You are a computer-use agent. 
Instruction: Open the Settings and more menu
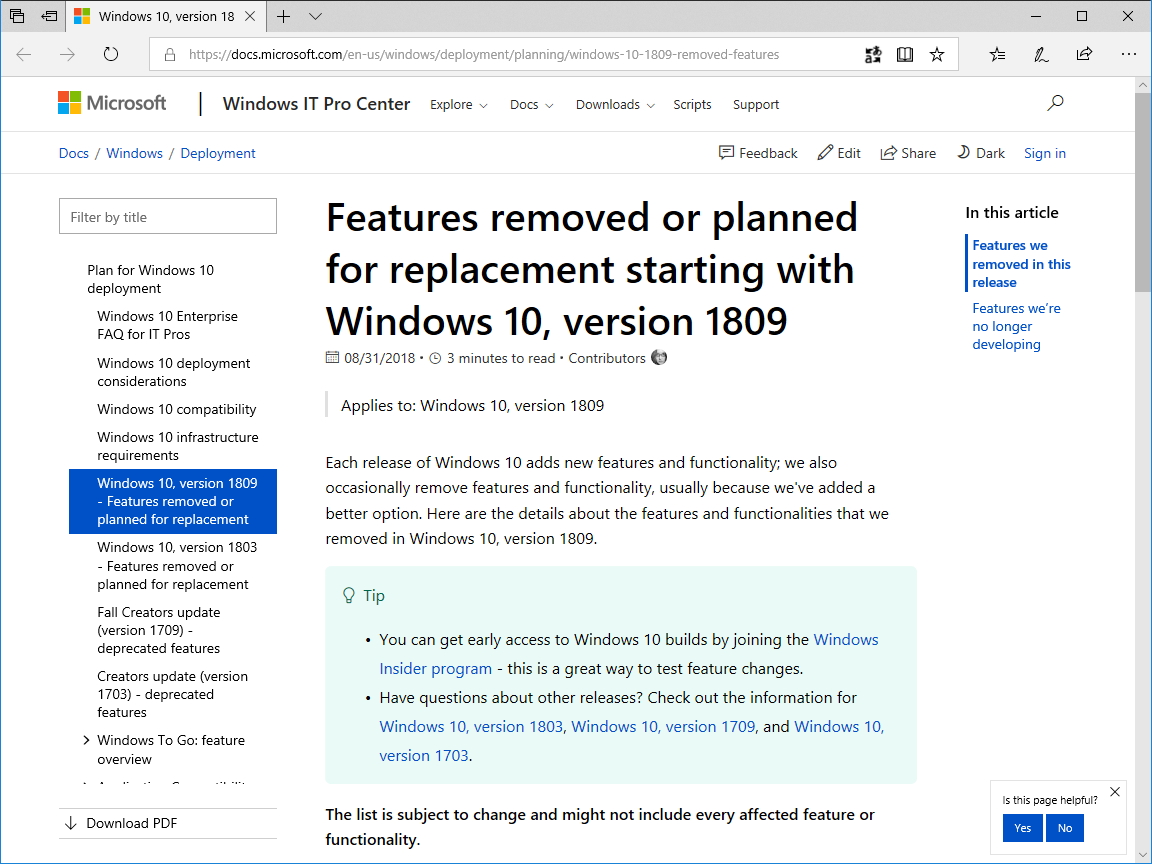1129,55
